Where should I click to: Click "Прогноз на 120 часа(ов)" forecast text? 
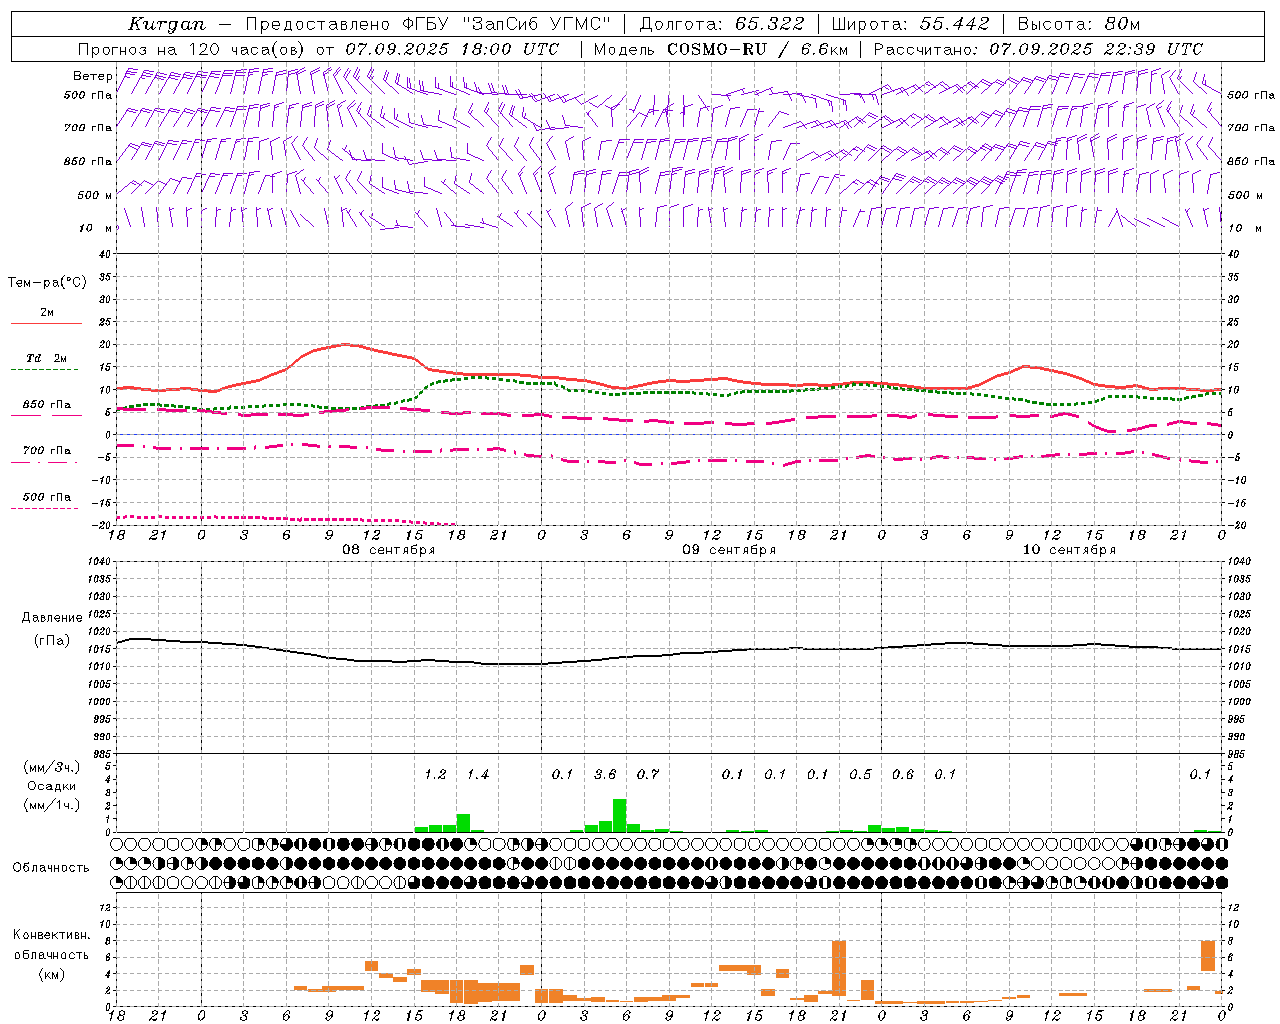192,49
